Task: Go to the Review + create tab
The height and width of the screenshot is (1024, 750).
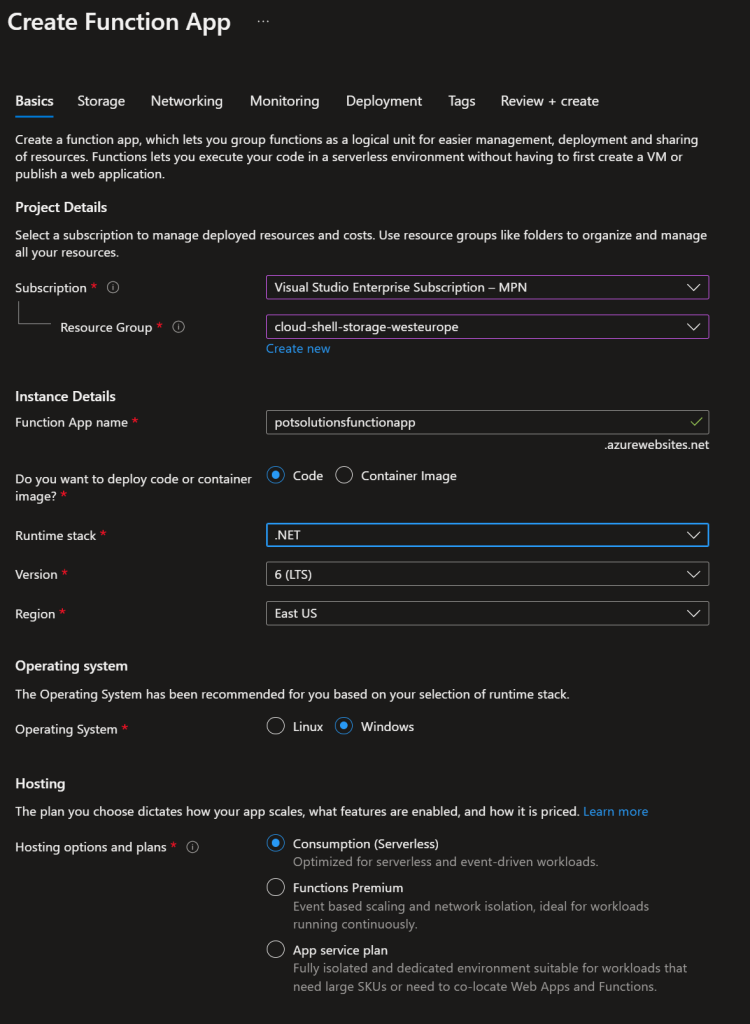Action: (x=549, y=101)
